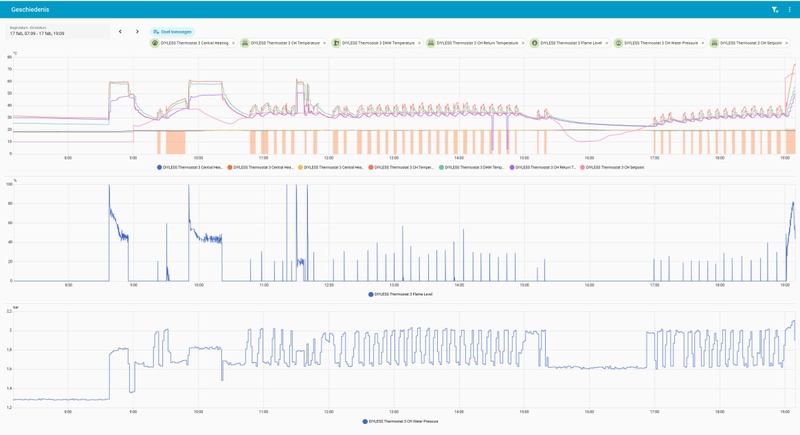
Task: Click the 'DIYLESS Thermostat 3 Flame Level' chip label
Action: click(571, 43)
